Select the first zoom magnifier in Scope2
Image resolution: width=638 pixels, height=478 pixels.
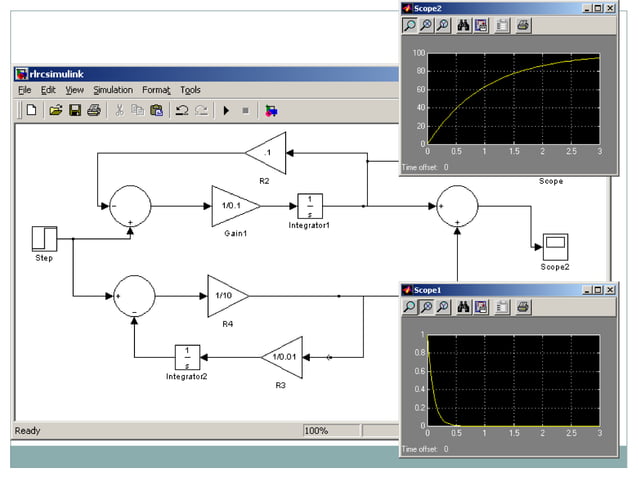[410, 26]
